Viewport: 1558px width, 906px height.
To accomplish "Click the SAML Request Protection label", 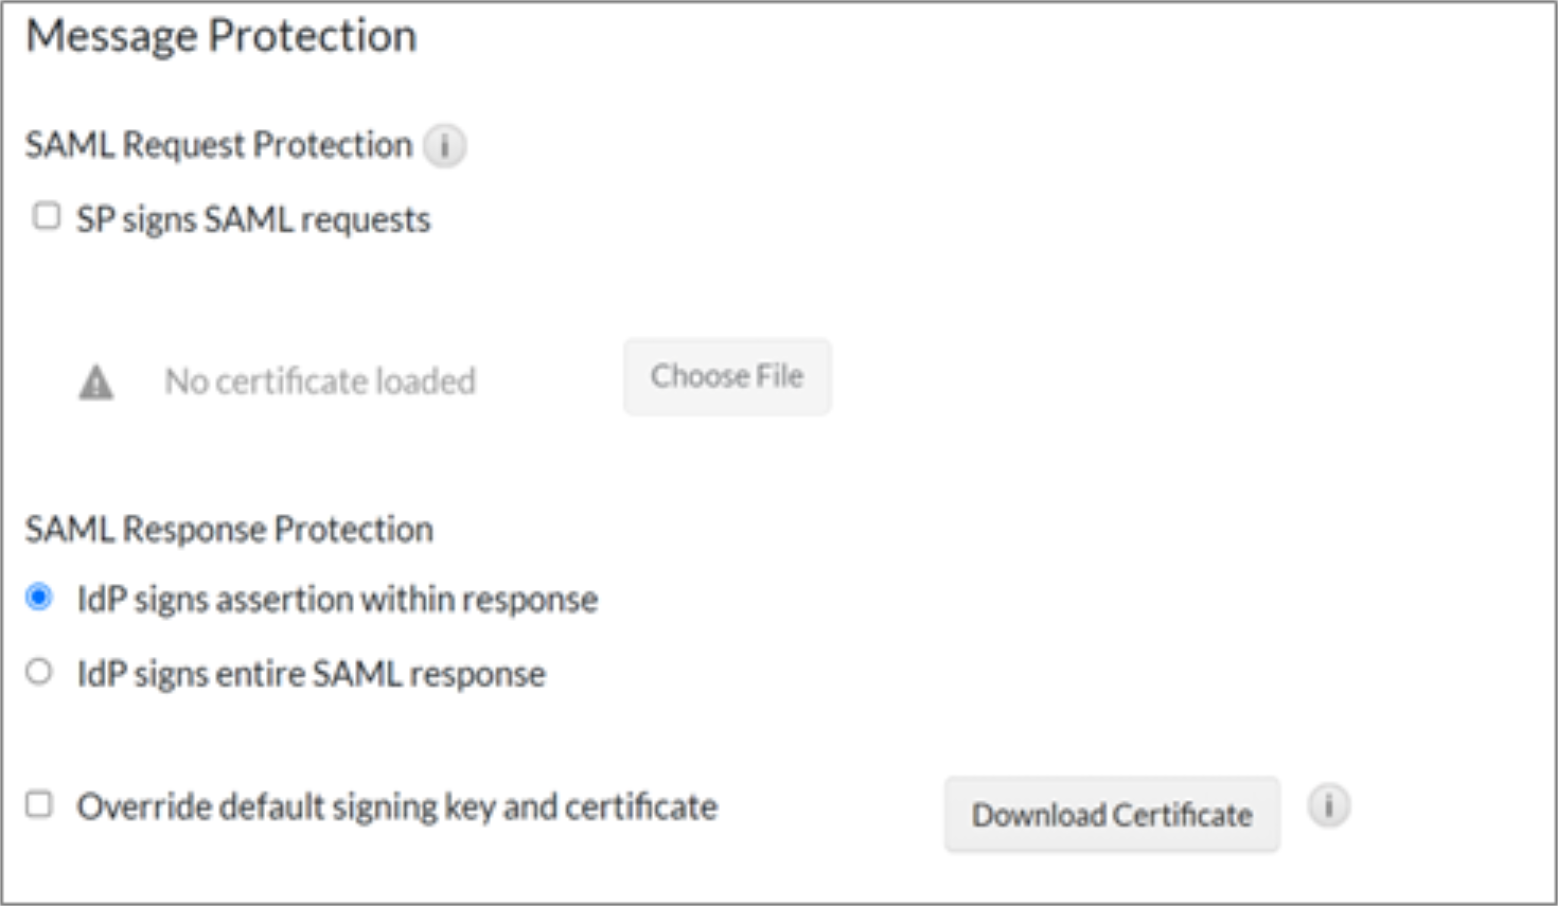I will point(218,145).
